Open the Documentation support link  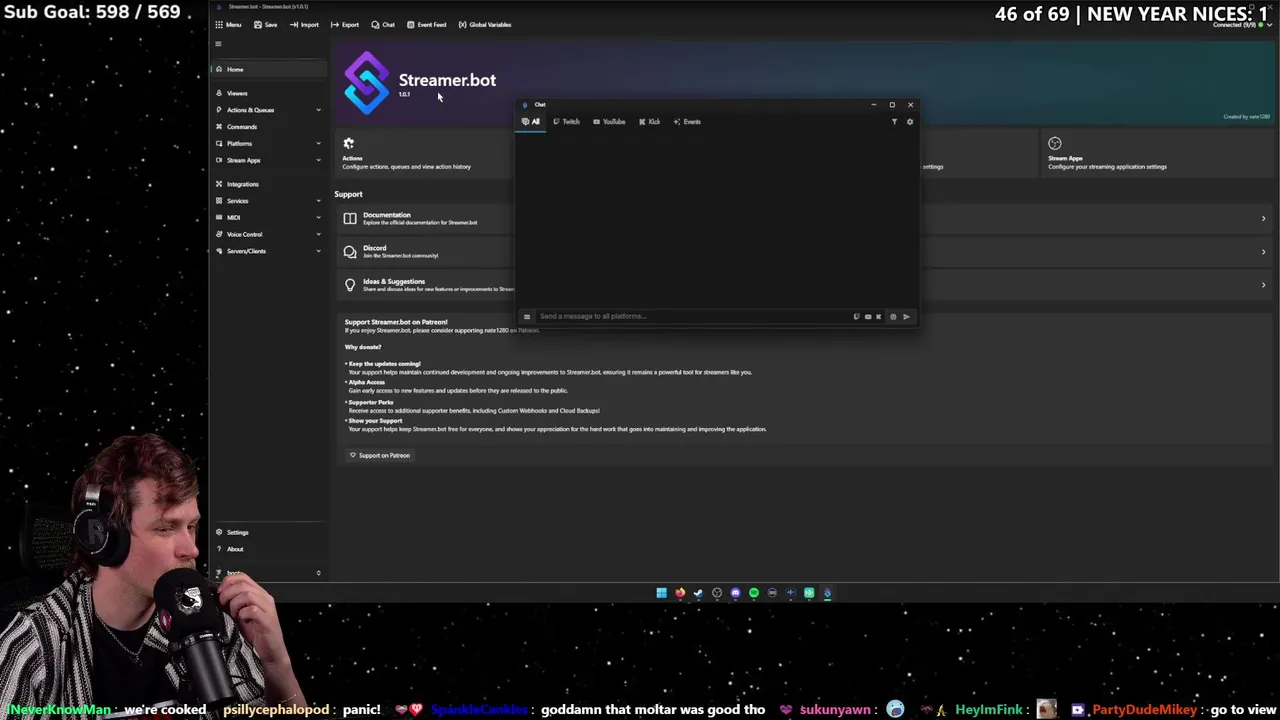tap(420, 218)
